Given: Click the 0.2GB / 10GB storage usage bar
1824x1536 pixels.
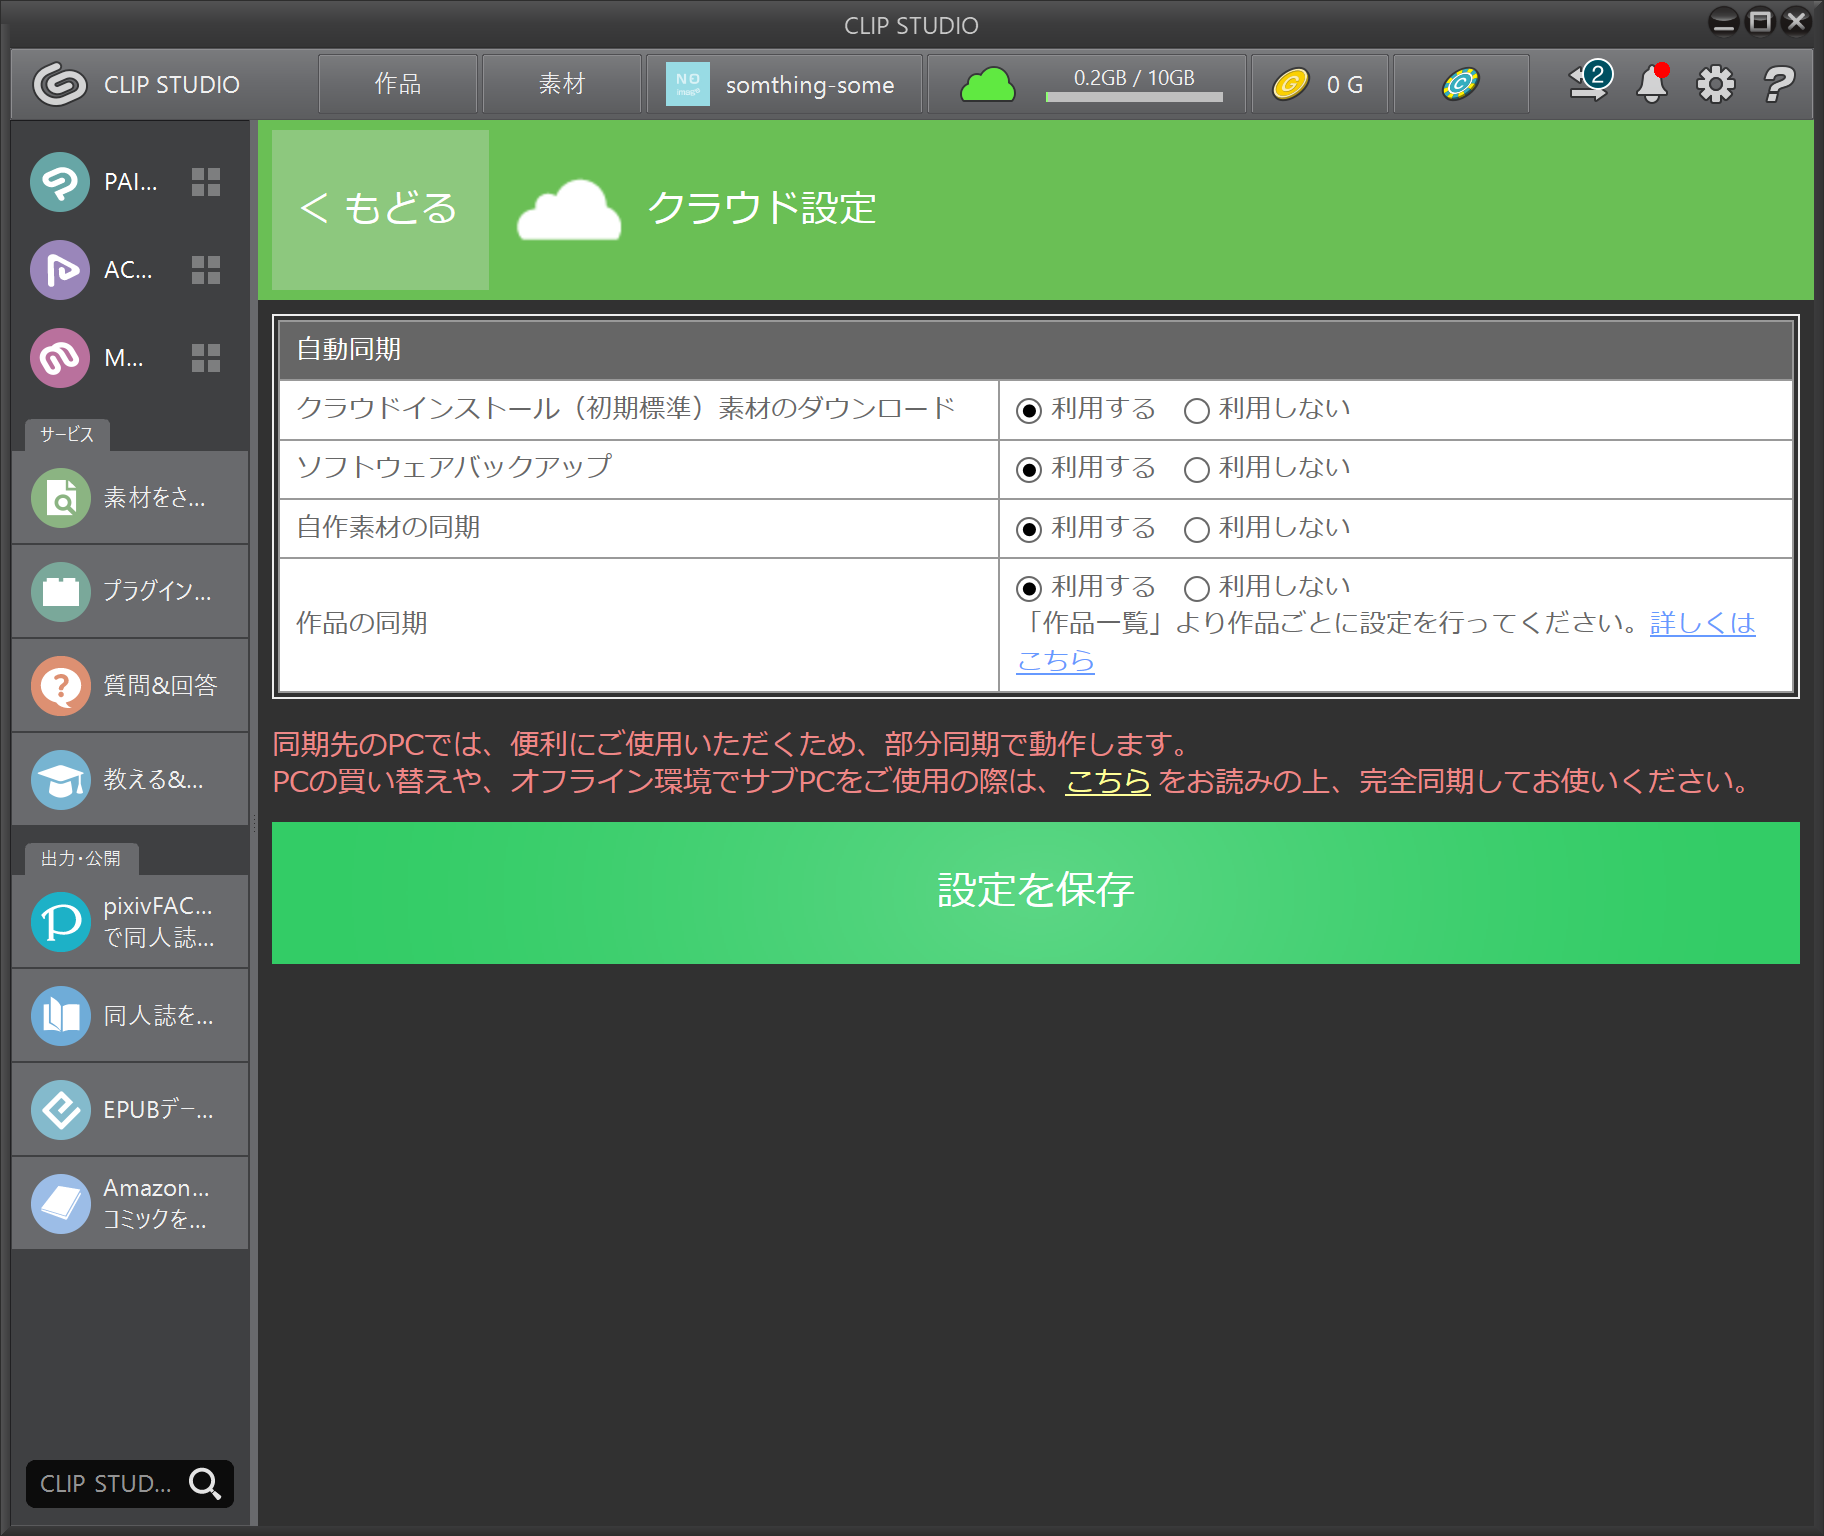Looking at the screenshot, I should coord(1134,85).
